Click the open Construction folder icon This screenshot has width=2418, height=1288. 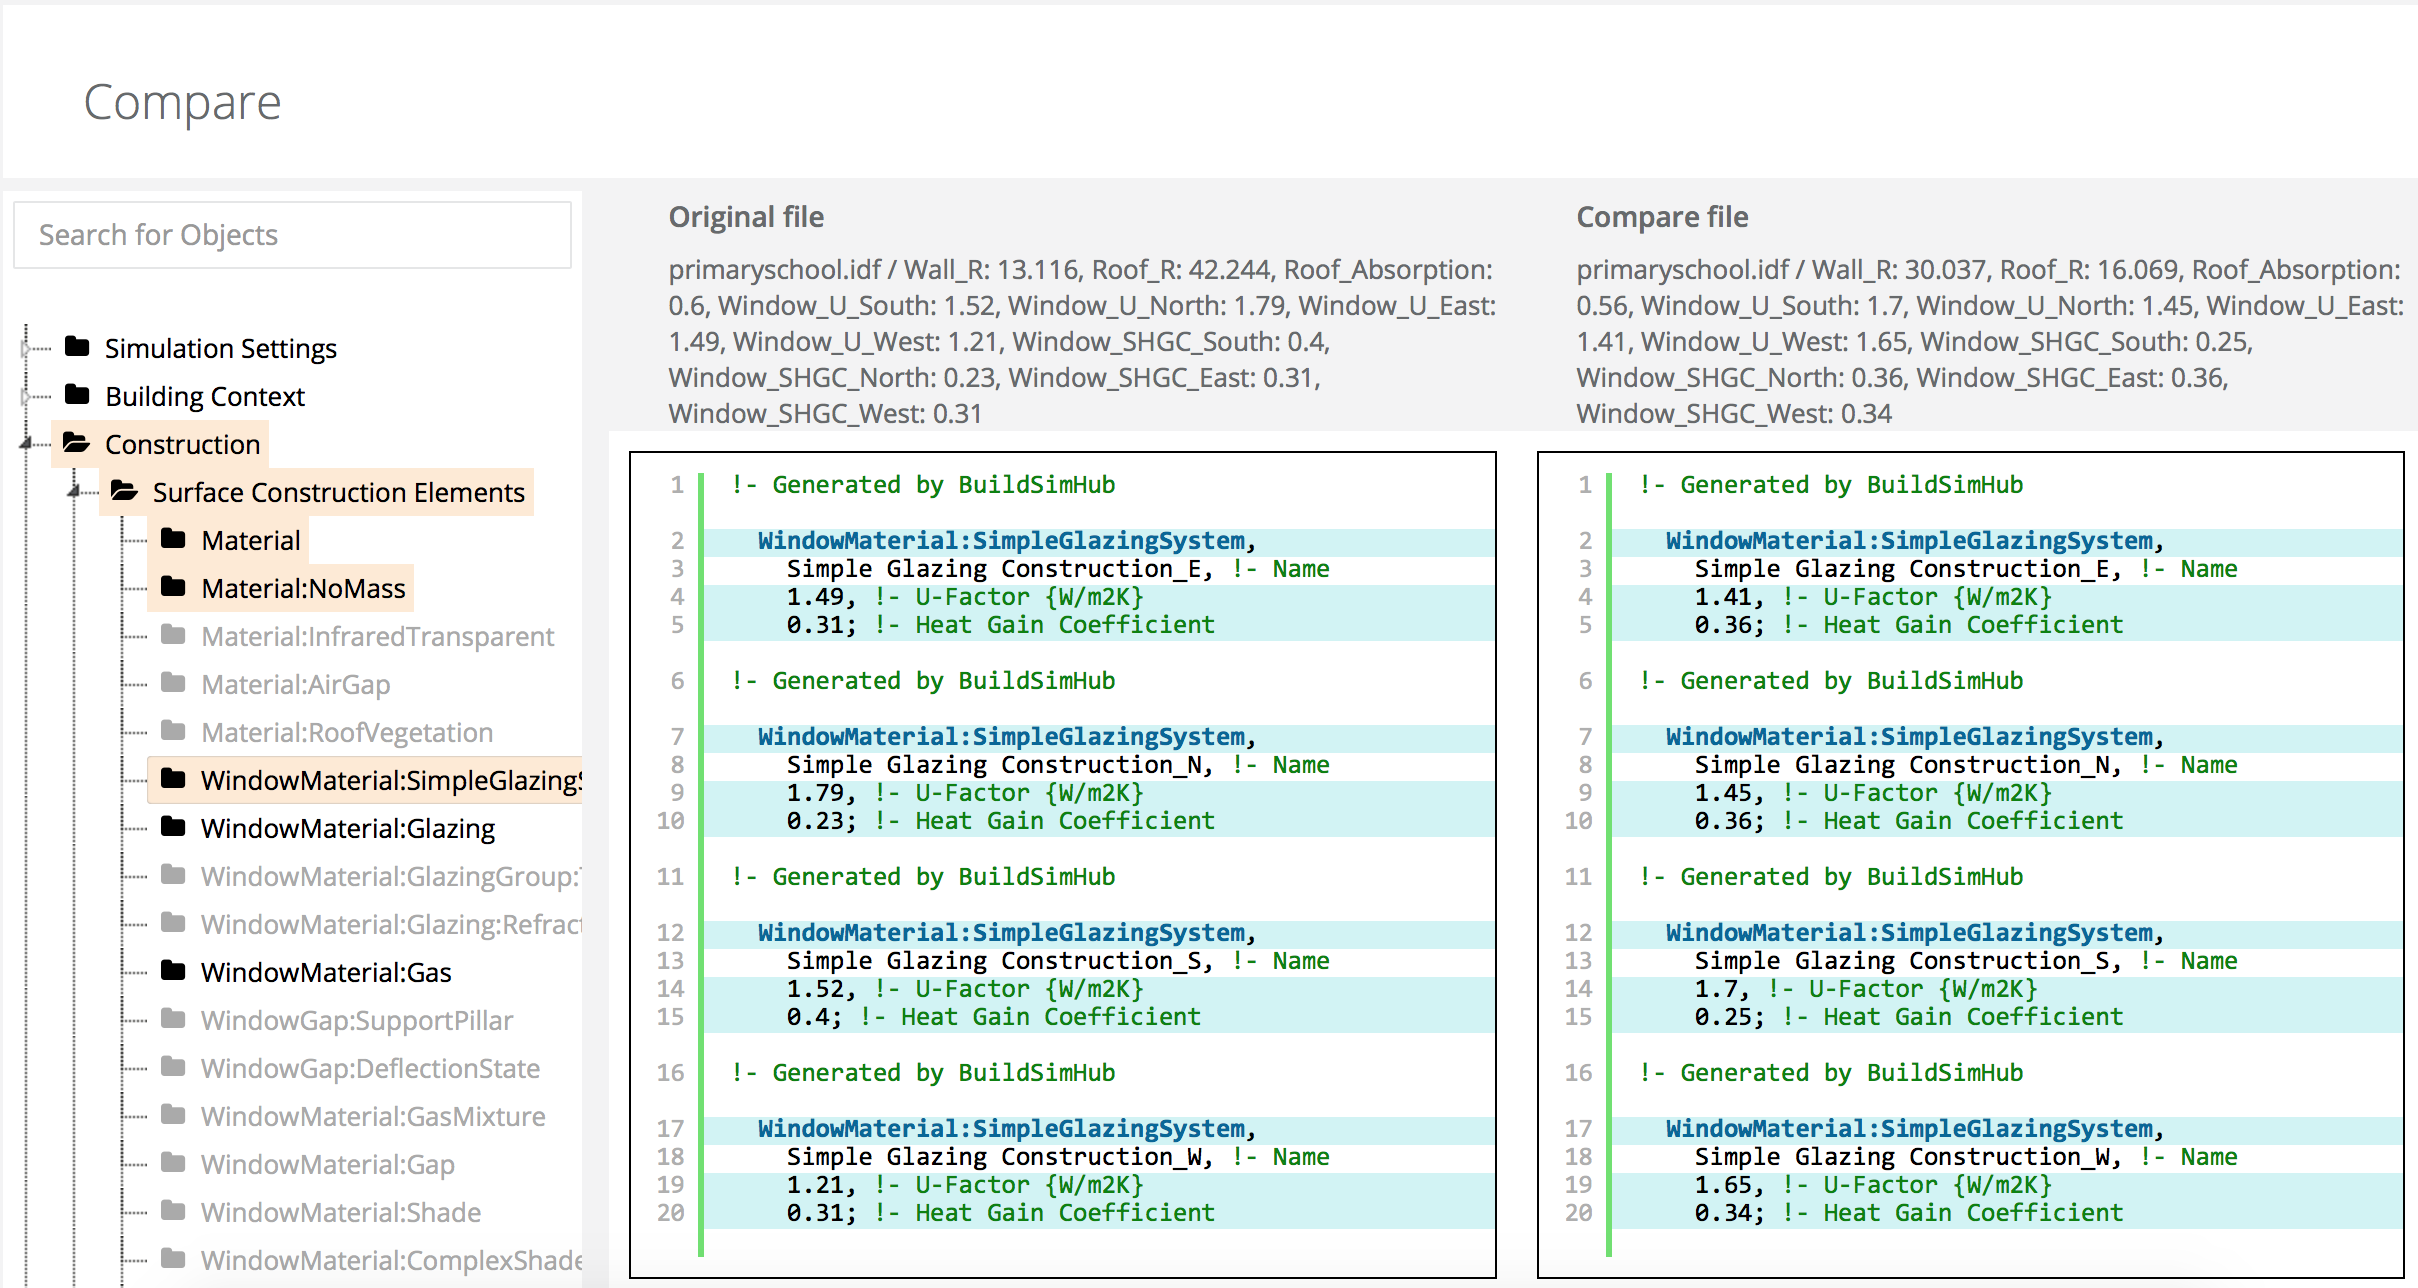pos(77,443)
